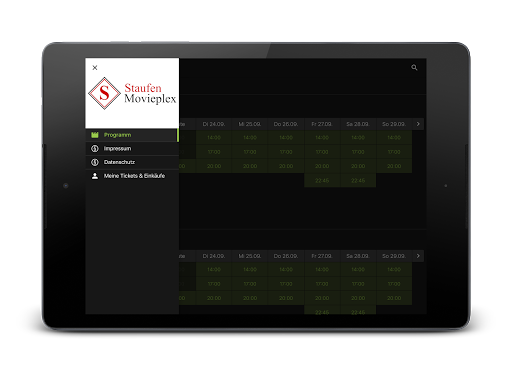
Task: Open the search magnifier icon
Action: pyautogui.click(x=414, y=68)
